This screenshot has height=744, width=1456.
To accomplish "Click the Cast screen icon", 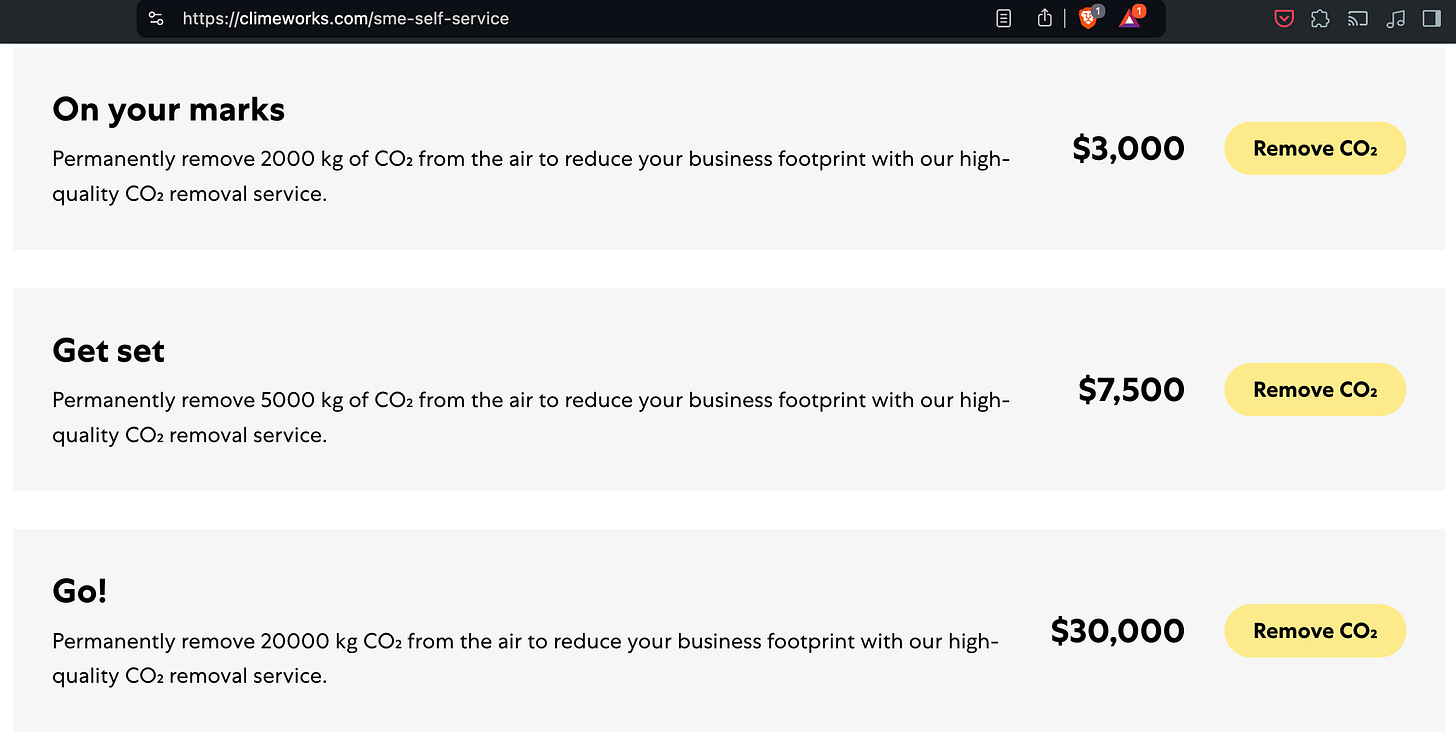I will (1358, 18).
